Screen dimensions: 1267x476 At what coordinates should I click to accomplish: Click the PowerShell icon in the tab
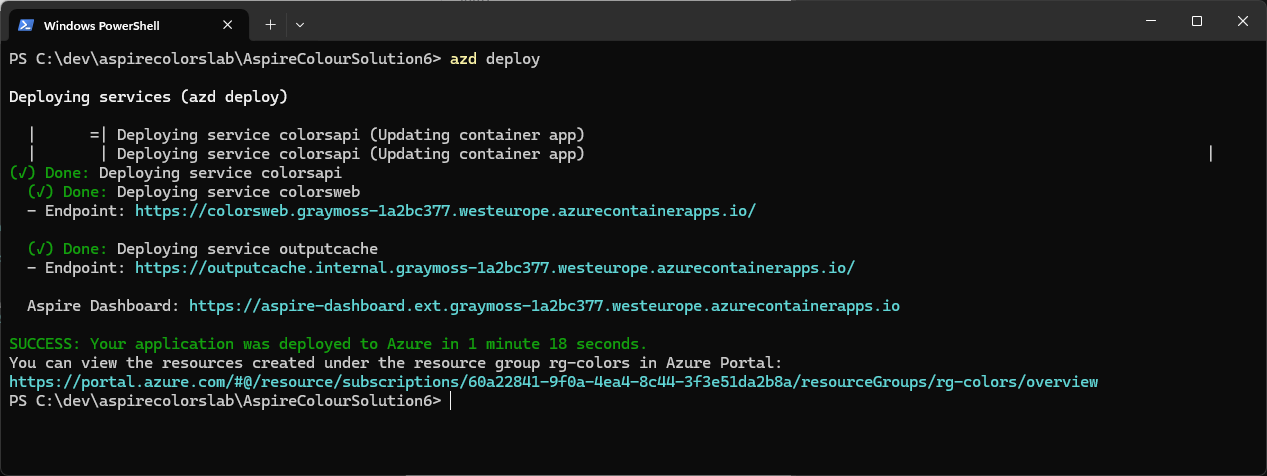[27, 25]
